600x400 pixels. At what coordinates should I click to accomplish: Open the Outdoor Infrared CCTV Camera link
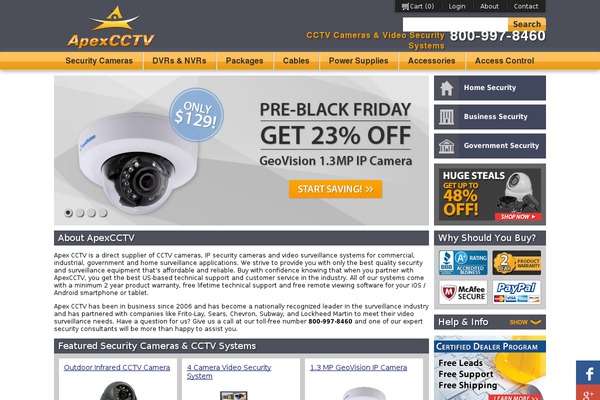(117, 367)
